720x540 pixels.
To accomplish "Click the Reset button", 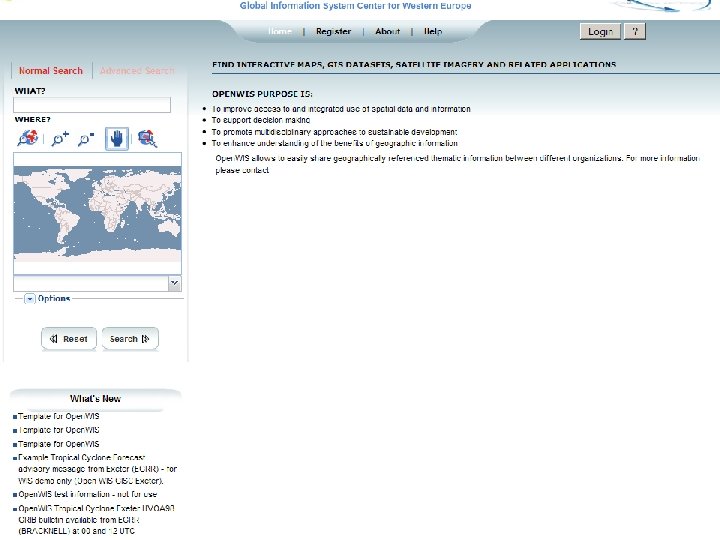I will point(69,339).
